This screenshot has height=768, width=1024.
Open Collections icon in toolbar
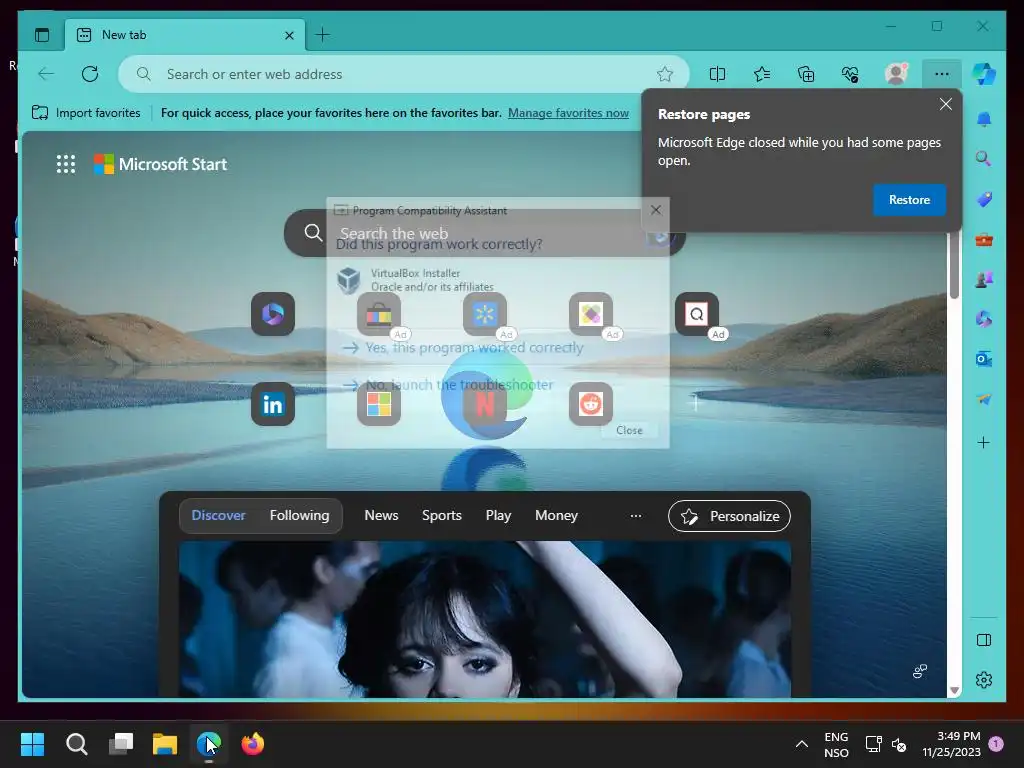coord(806,74)
